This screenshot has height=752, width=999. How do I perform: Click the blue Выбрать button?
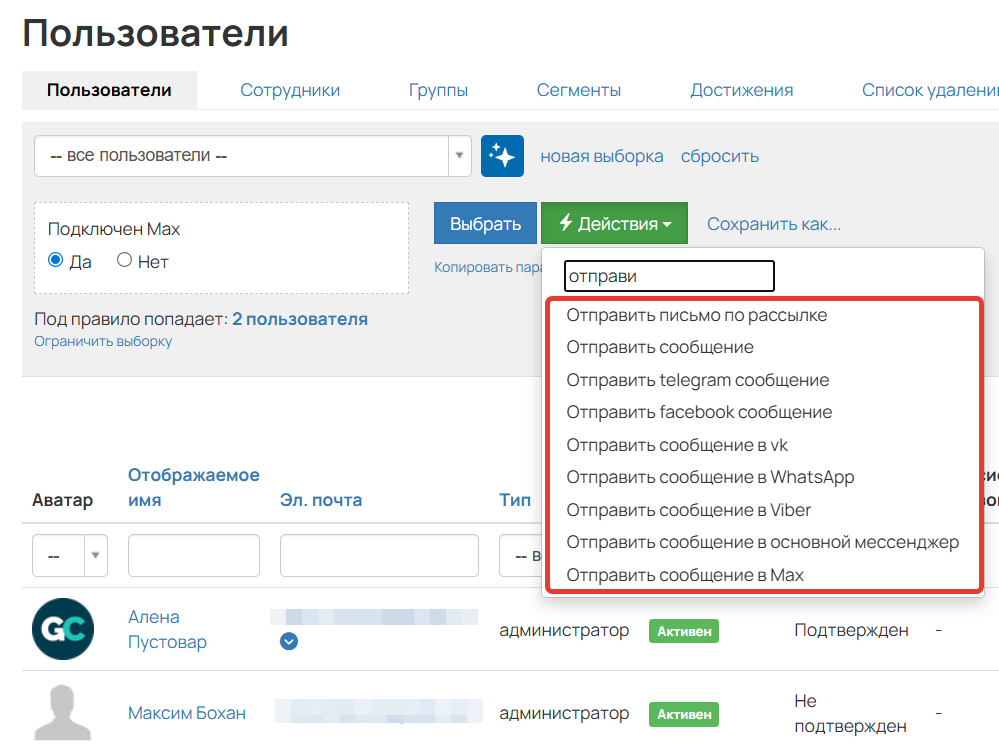tap(485, 222)
